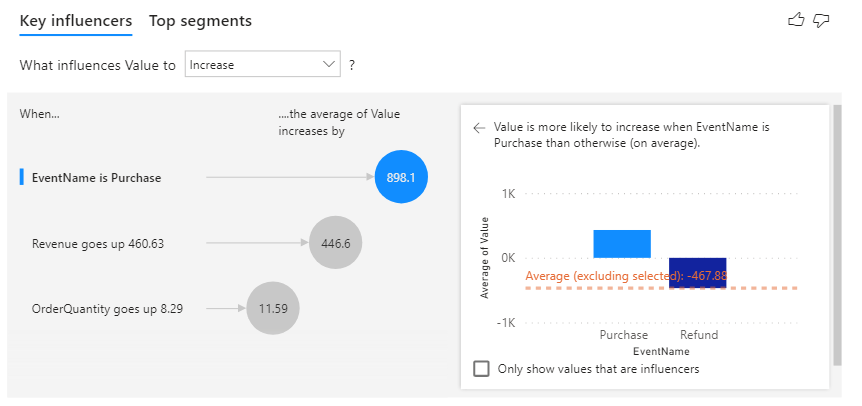The image size is (862, 406).
Task: Click the back arrow in detail panel
Action: (479, 128)
